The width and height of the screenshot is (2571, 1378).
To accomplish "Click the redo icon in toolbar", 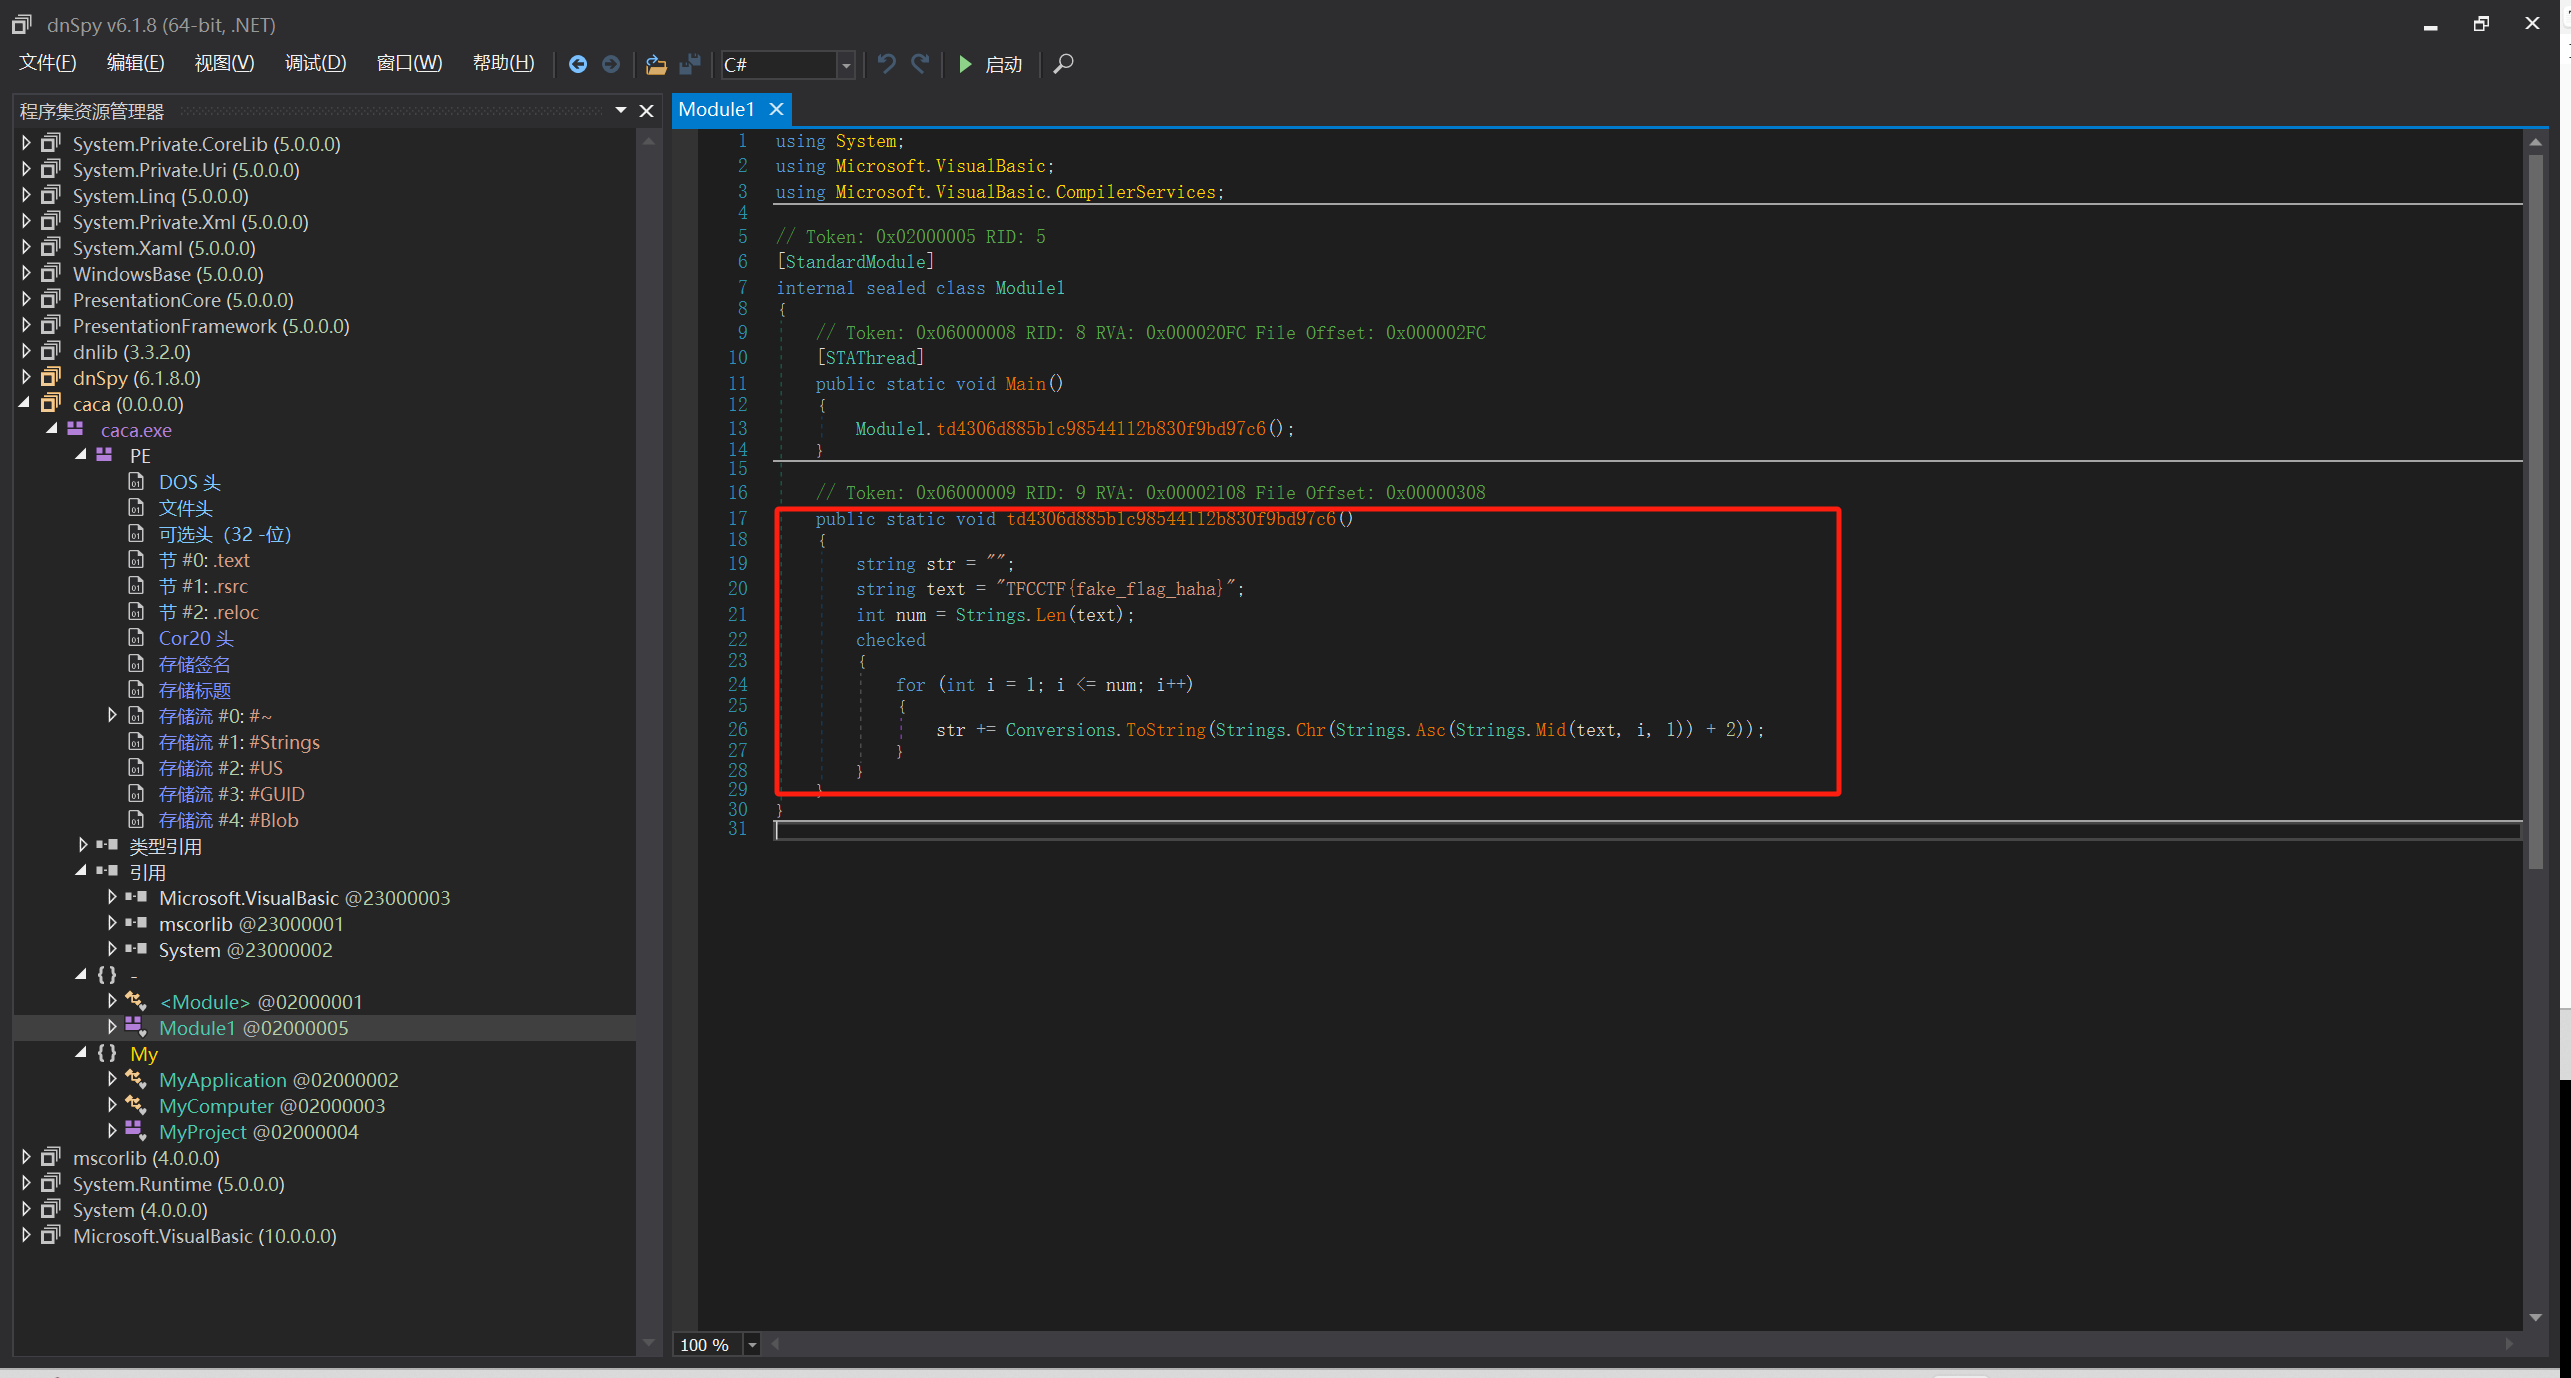I will coord(920,64).
